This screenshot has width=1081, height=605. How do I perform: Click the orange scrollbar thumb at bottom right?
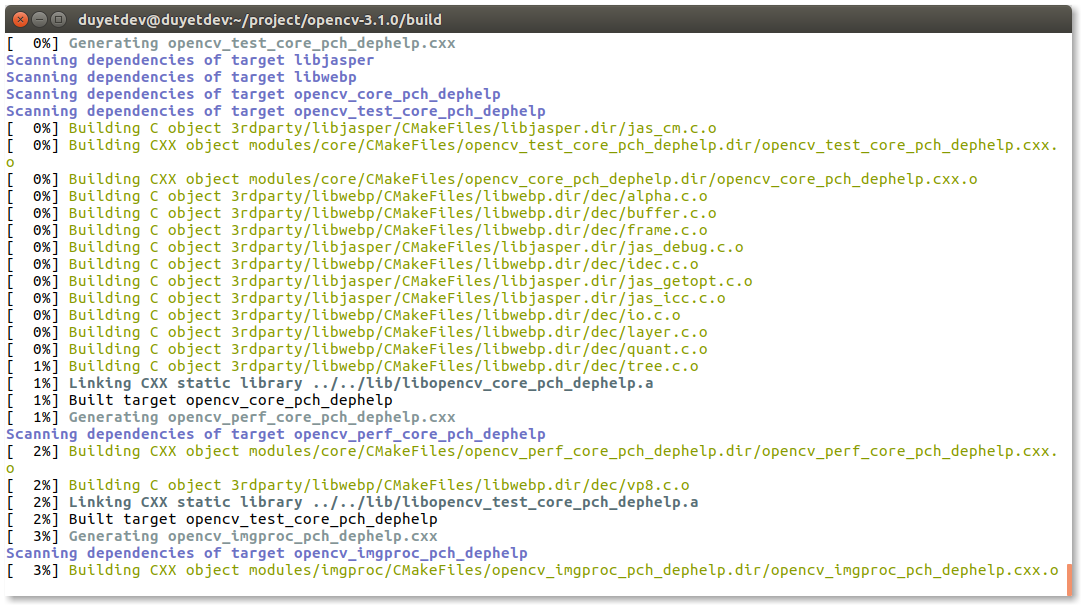(x=1069, y=580)
